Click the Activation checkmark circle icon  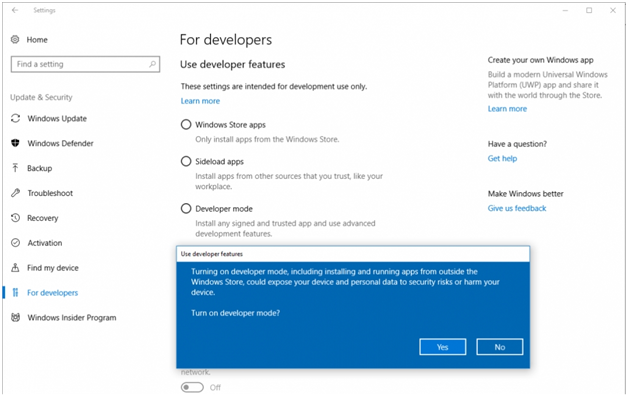(16, 243)
